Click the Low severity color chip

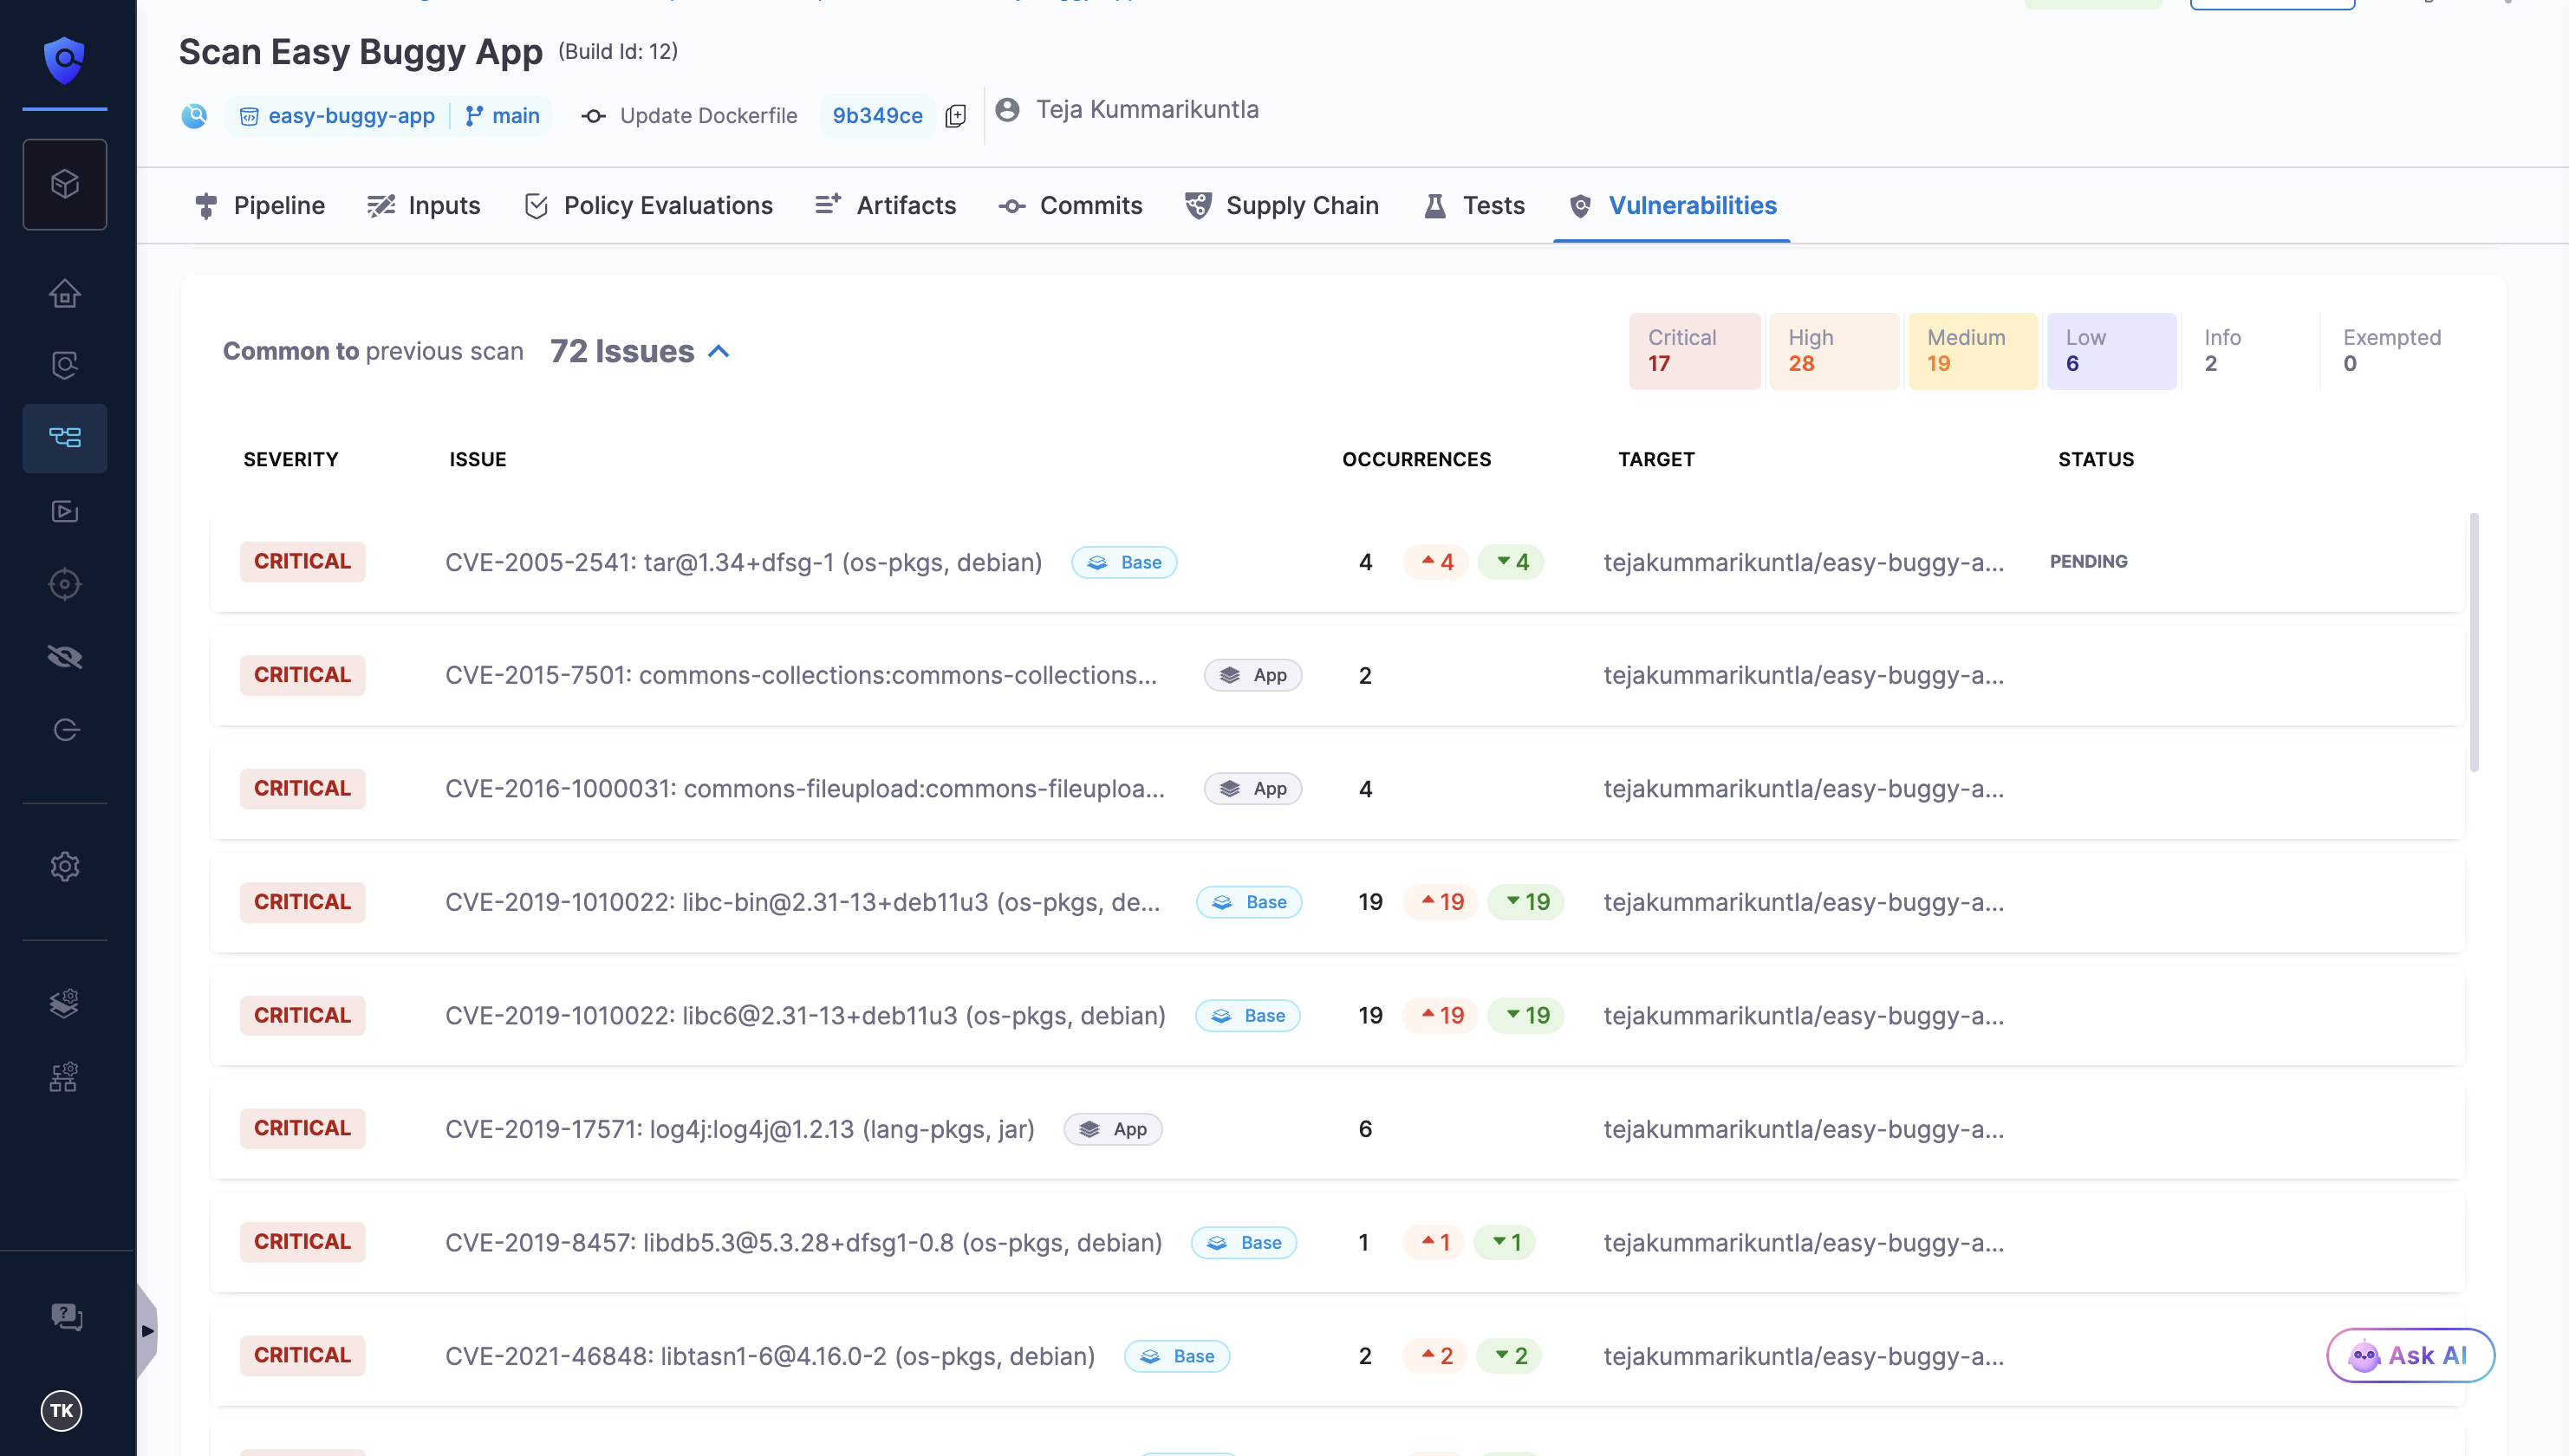(x=2111, y=351)
